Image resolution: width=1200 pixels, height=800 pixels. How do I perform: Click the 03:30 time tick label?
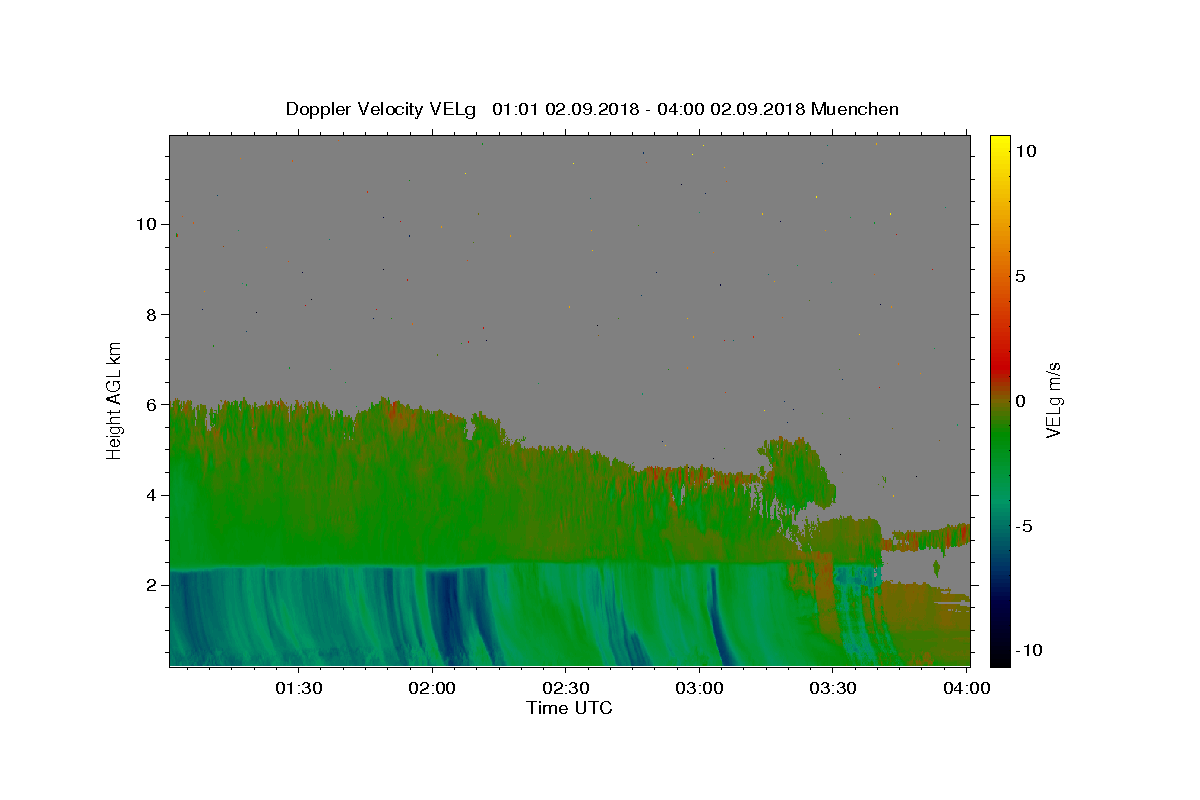833,689
